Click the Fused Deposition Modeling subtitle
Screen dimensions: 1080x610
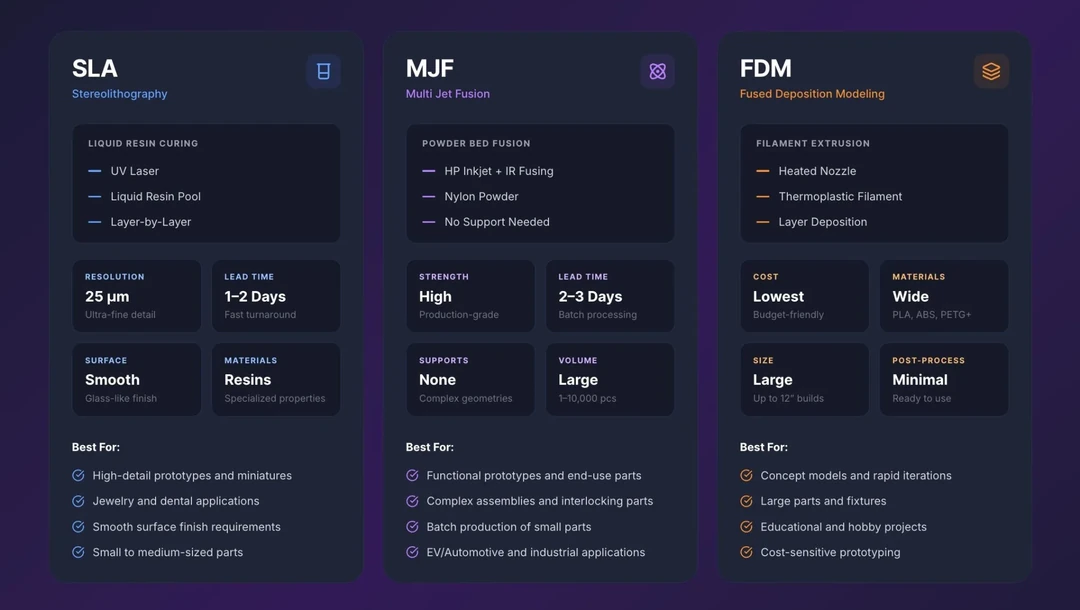pyautogui.click(x=812, y=94)
